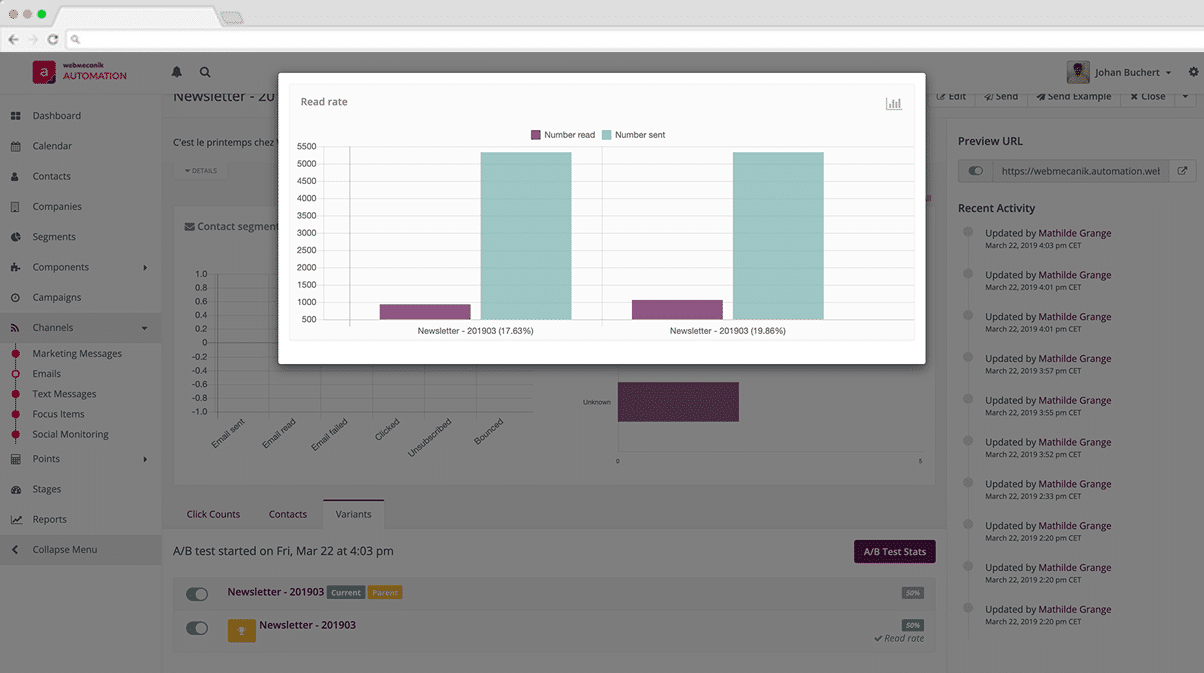Expand the Components sidebar submenu
Viewport: 1204px width, 673px height.
(145, 268)
